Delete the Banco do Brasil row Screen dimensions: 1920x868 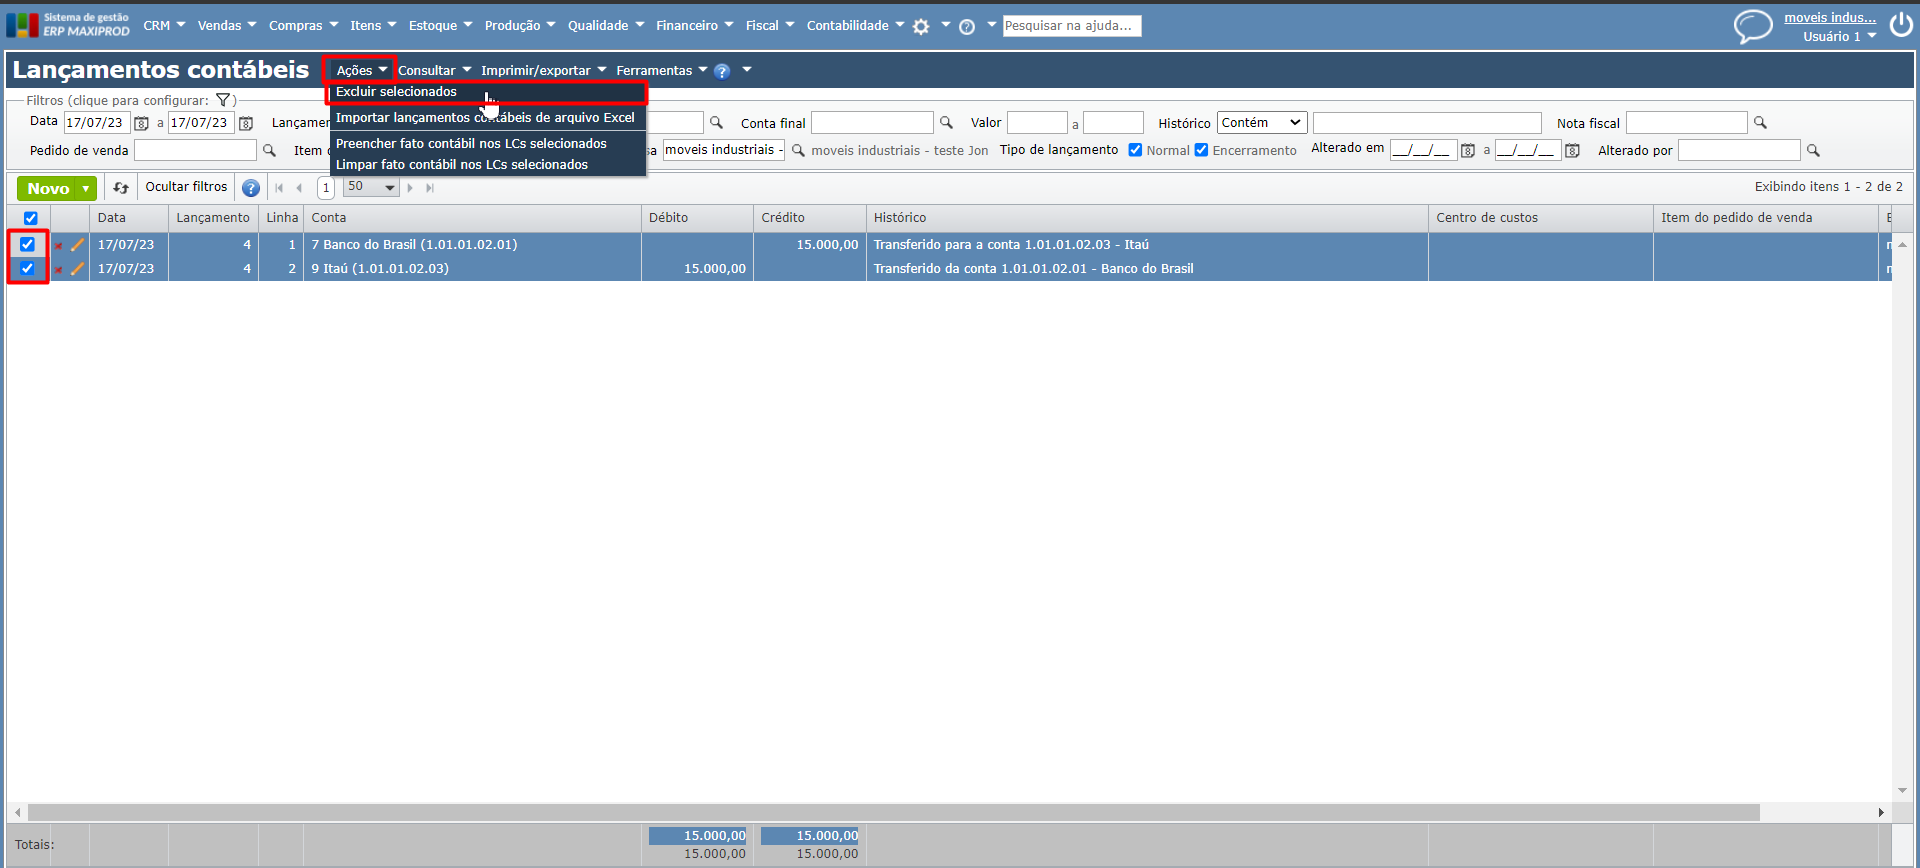(x=58, y=246)
